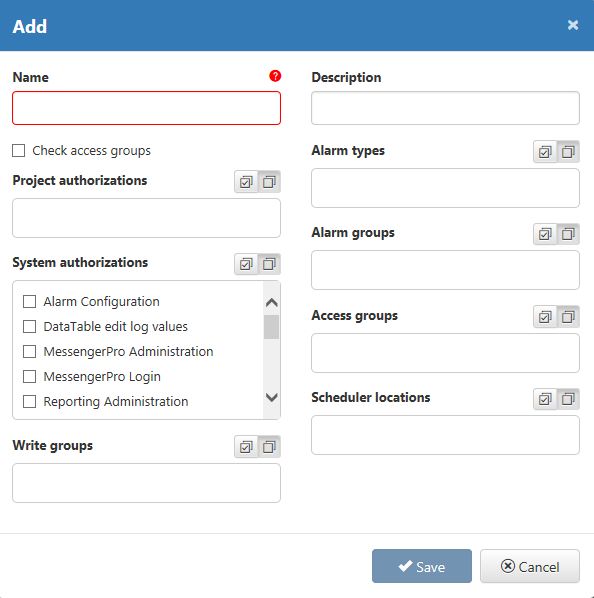Tick the Alarm Configuration checkbox

pos(30,302)
